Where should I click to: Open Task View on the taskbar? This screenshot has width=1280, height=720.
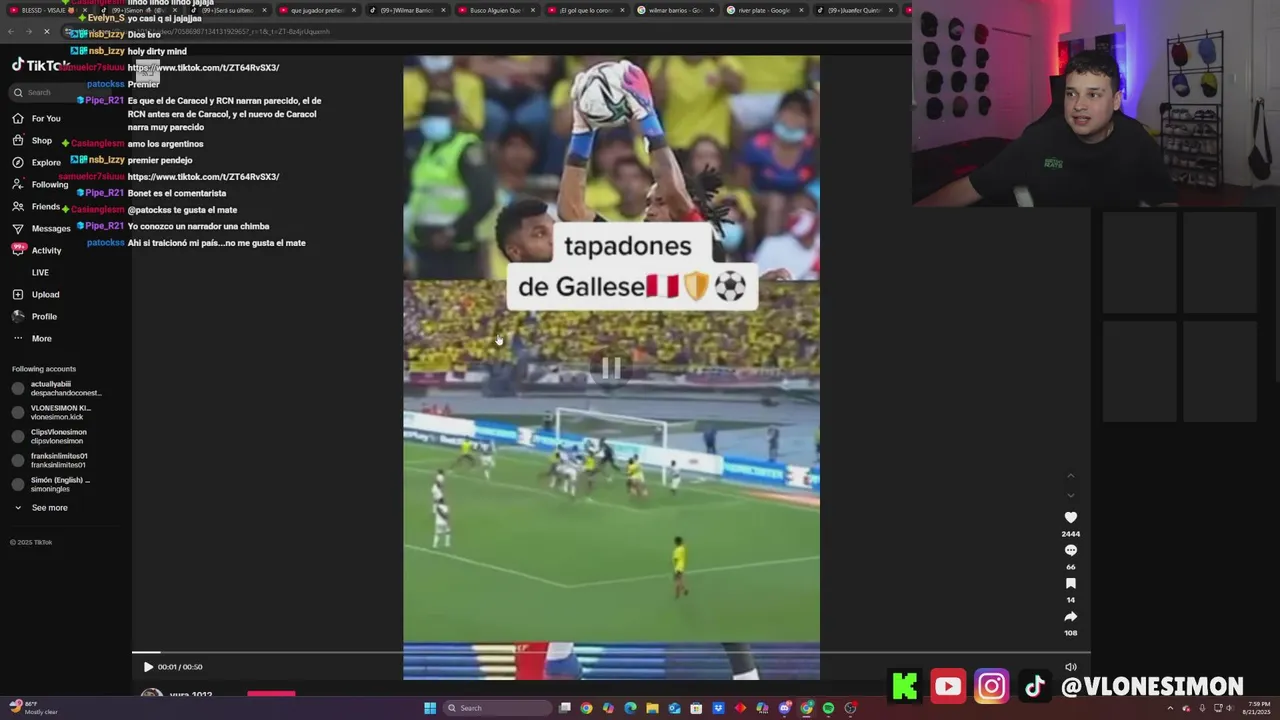[x=565, y=708]
